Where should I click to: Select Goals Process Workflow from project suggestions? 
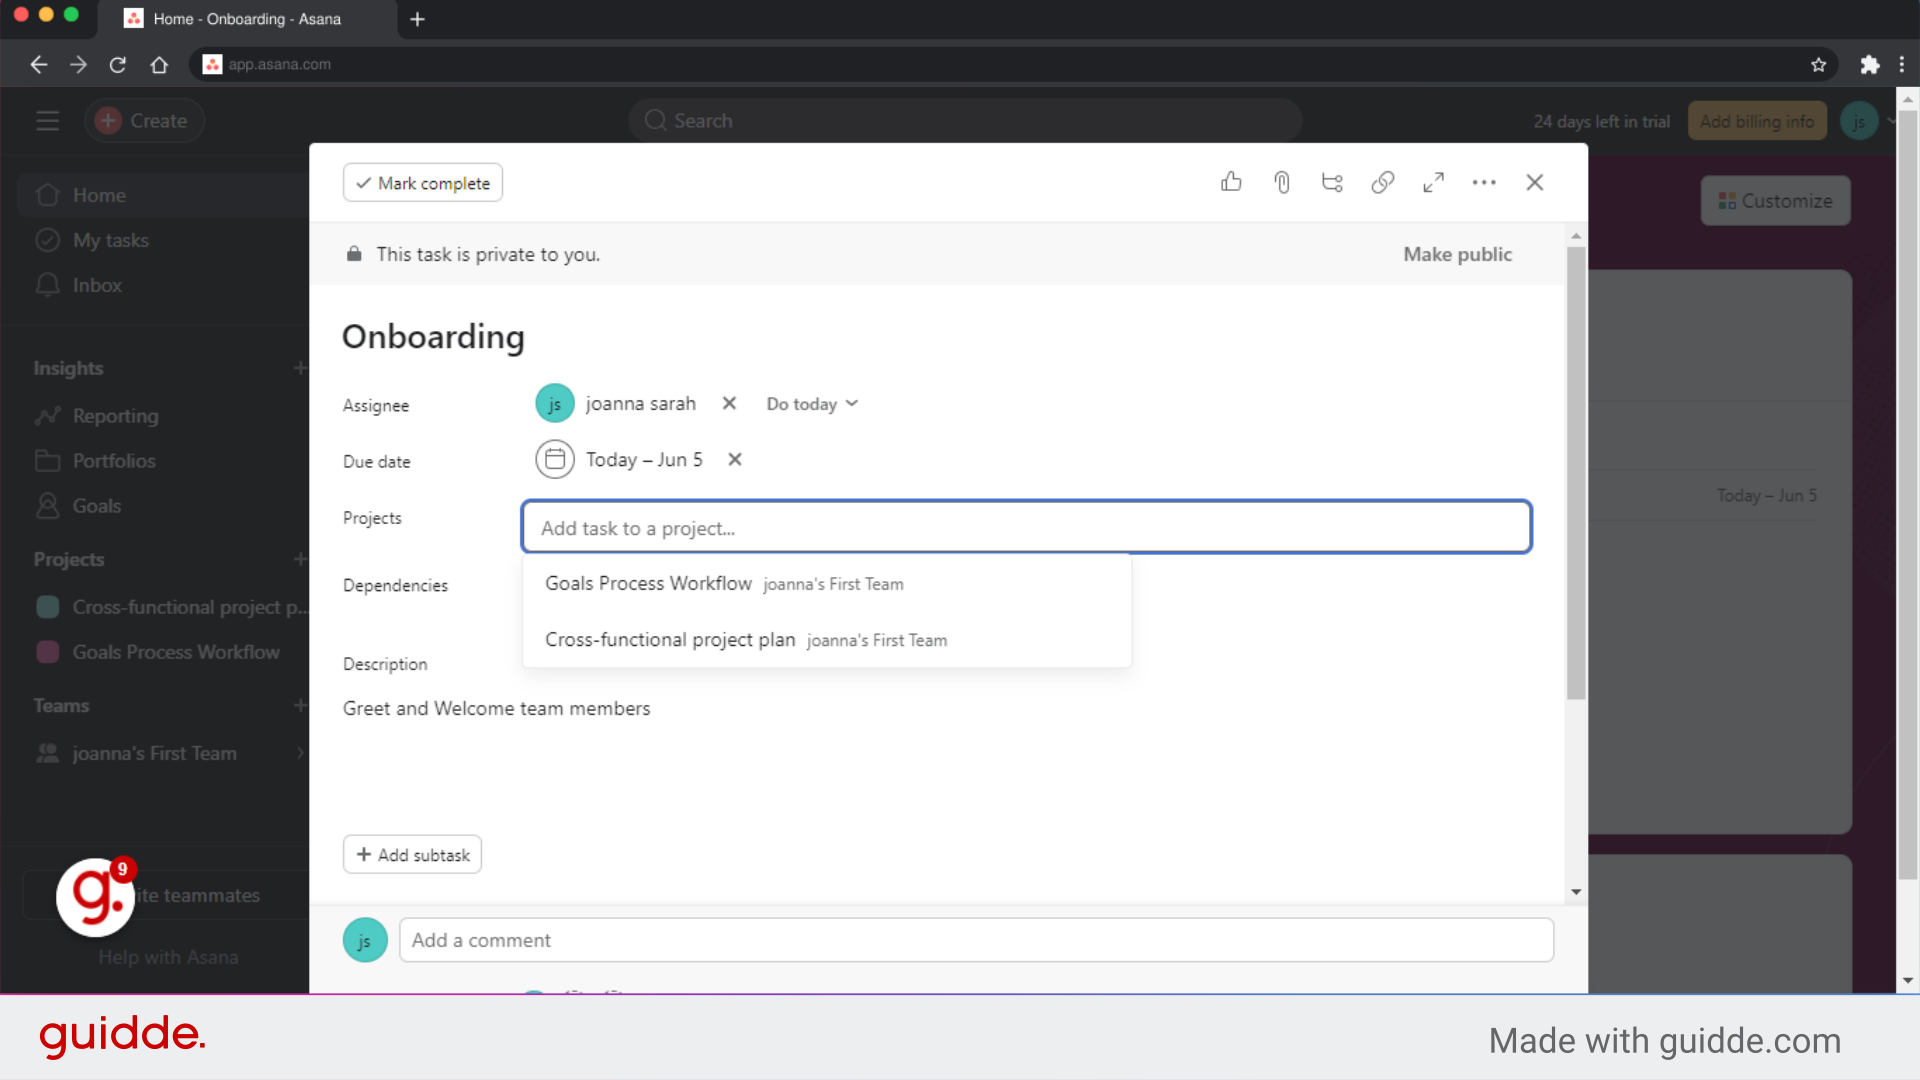click(x=648, y=583)
